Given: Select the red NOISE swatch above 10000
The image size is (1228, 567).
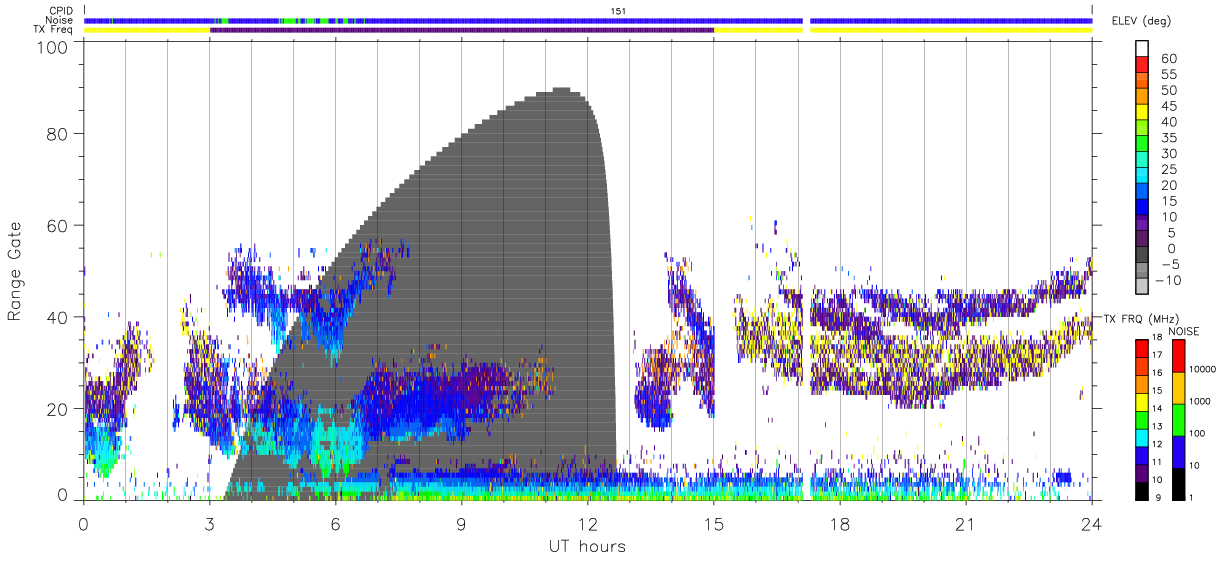Looking at the screenshot, I should 1178,356.
